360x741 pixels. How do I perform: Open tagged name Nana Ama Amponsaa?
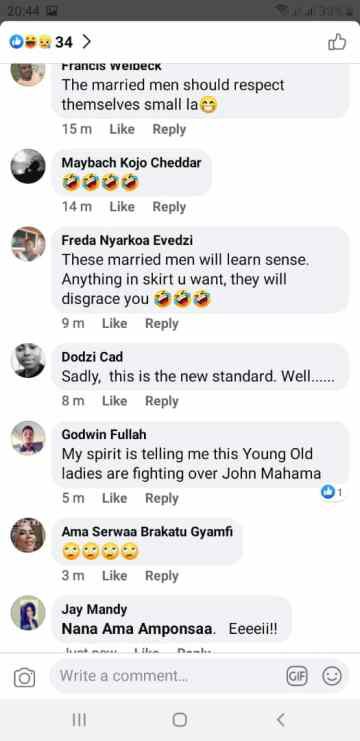[x=139, y=629]
